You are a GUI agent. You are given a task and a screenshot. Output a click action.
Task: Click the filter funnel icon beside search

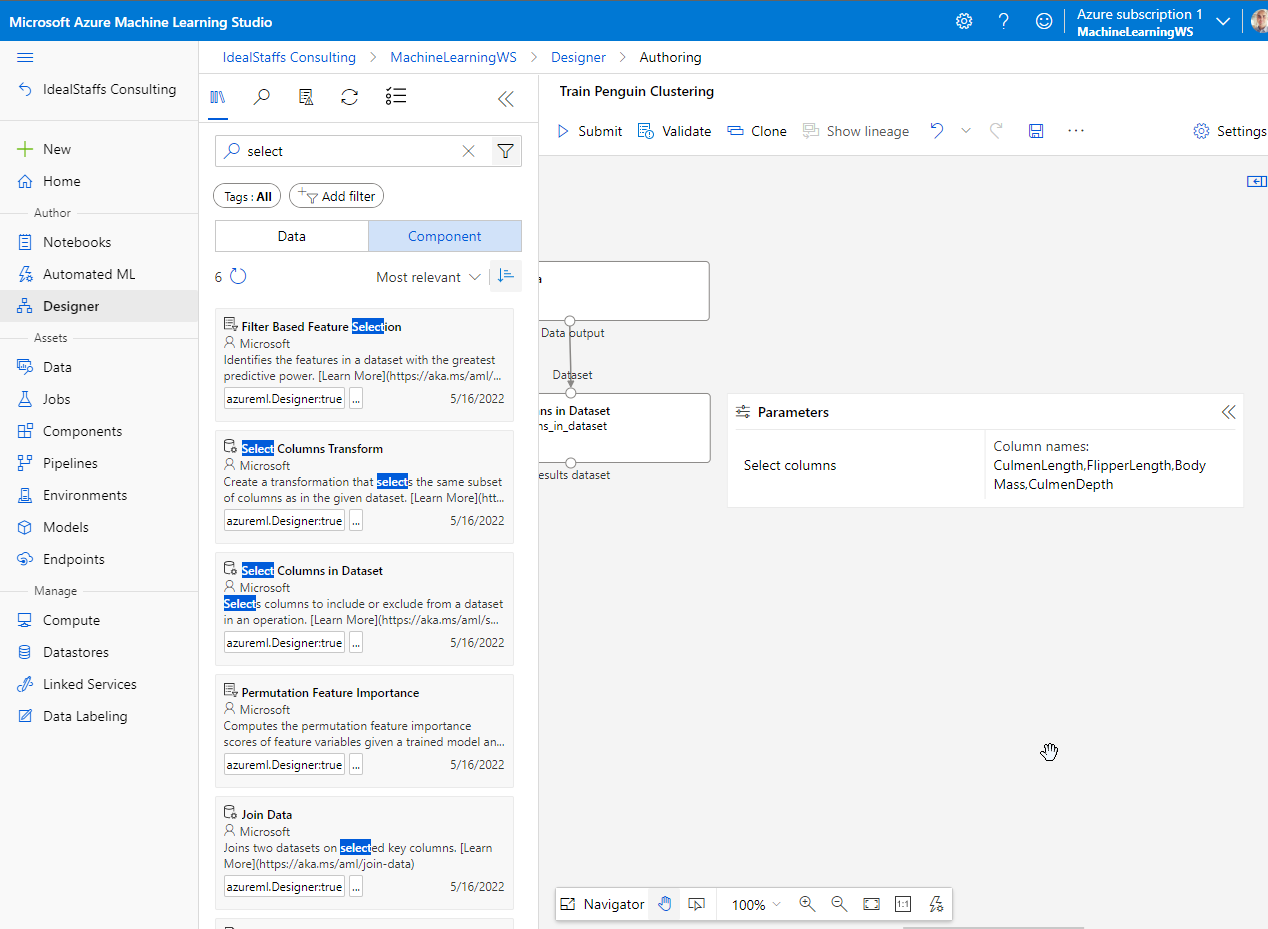[506, 151]
